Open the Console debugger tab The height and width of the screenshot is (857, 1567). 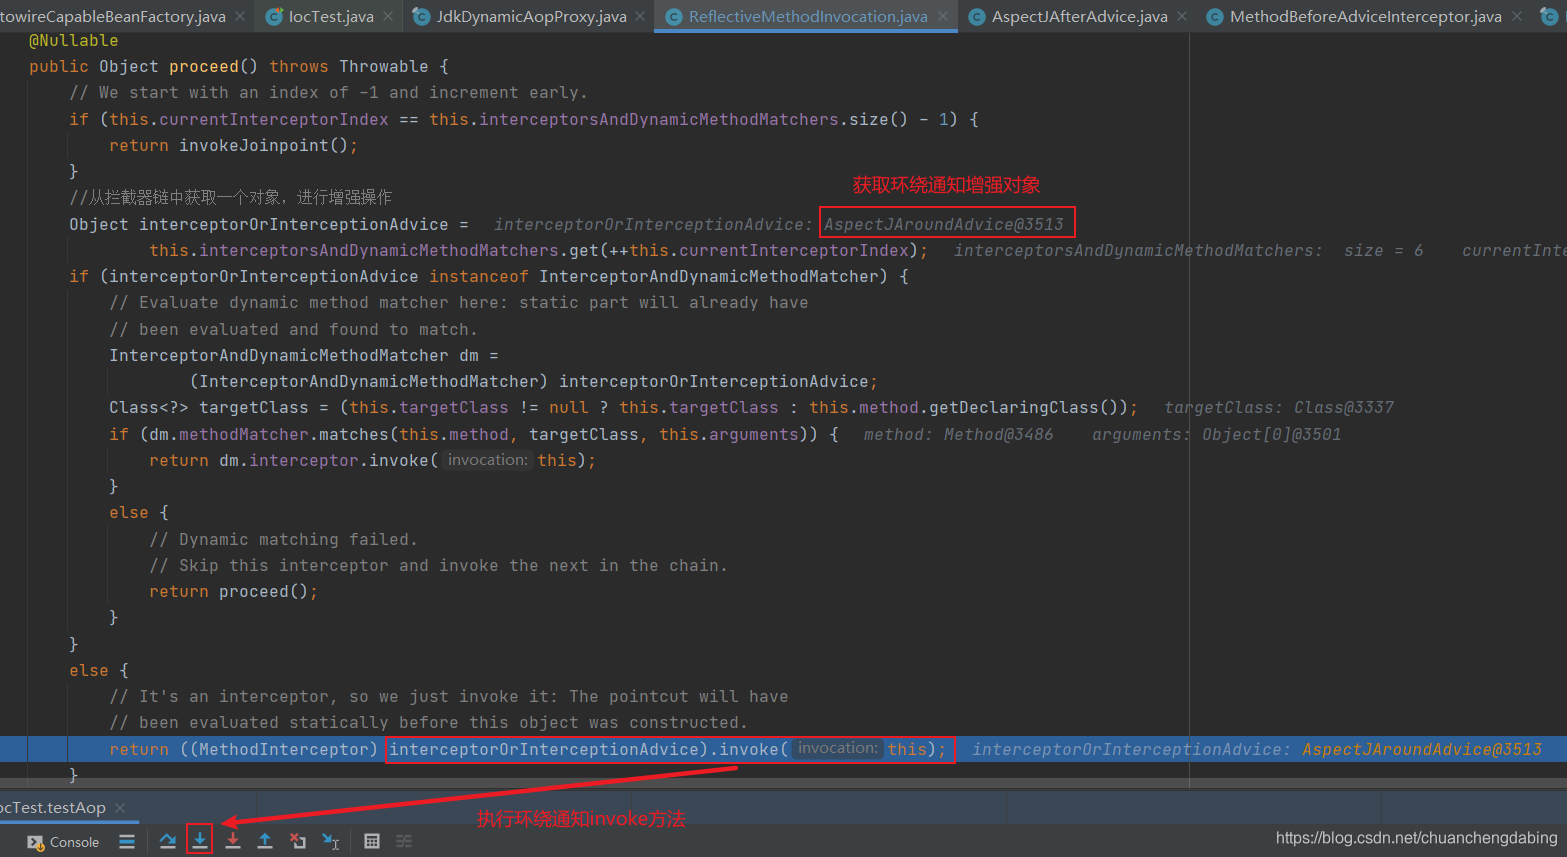click(64, 842)
